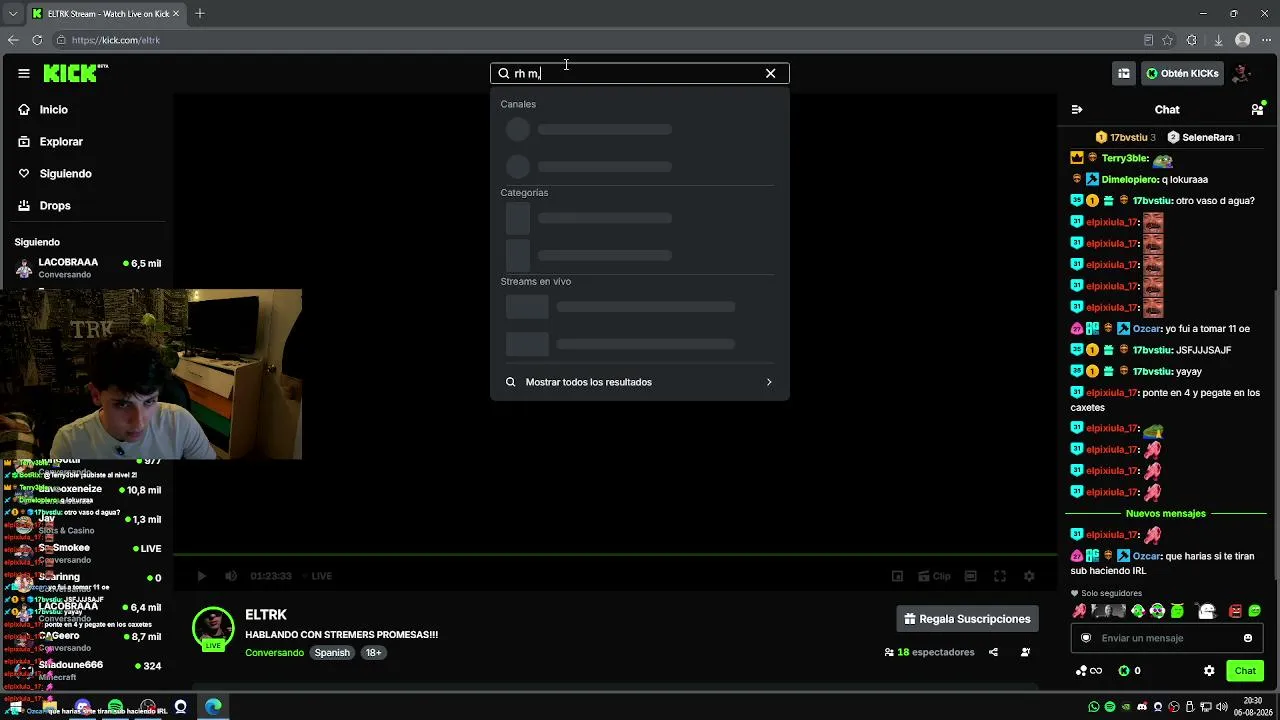The width and height of the screenshot is (1280, 720).
Task: Open browser downloads
Action: tap(1218, 40)
